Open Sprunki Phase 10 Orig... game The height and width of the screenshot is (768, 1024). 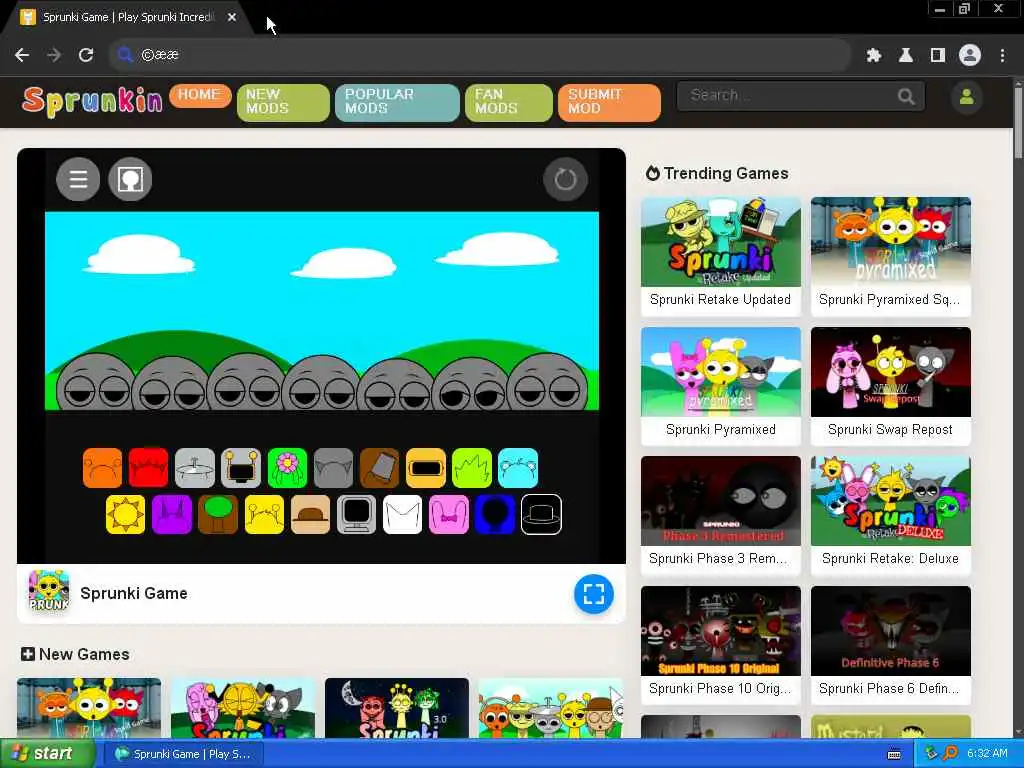click(x=721, y=645)
